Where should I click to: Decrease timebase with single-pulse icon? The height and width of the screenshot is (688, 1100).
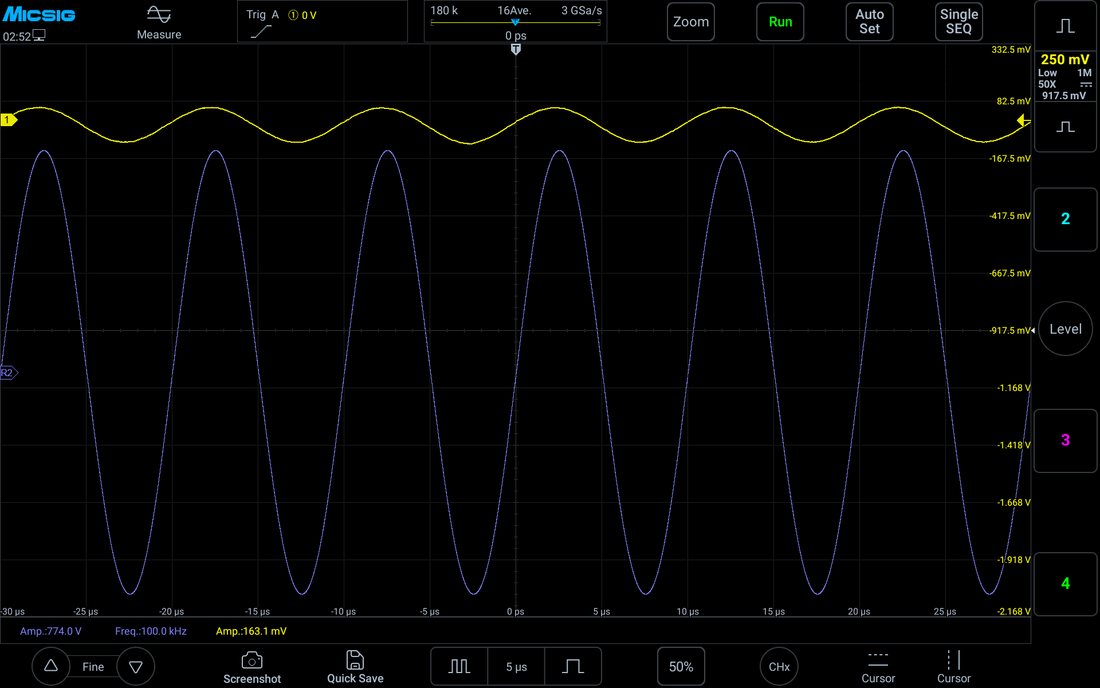coord(572,666)
